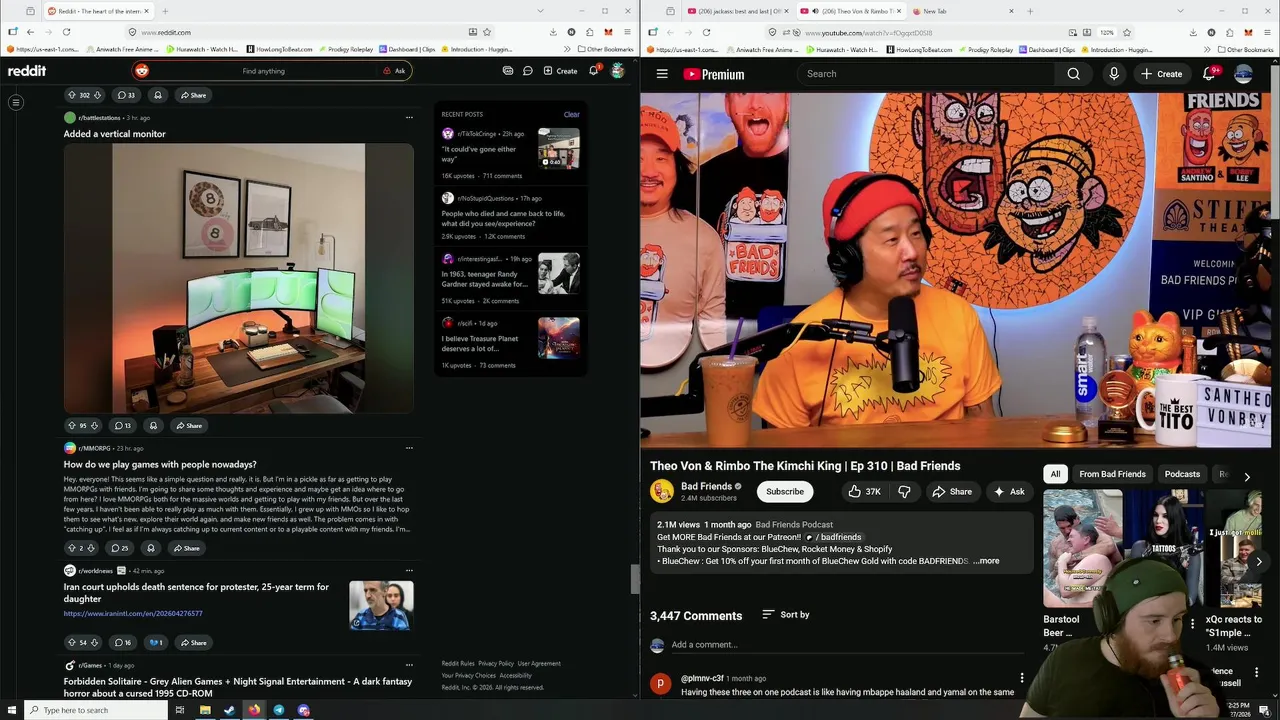Downvote the 'Added a vertical monitor' post
Screen dimensions: 1280x720
point(94,426)
